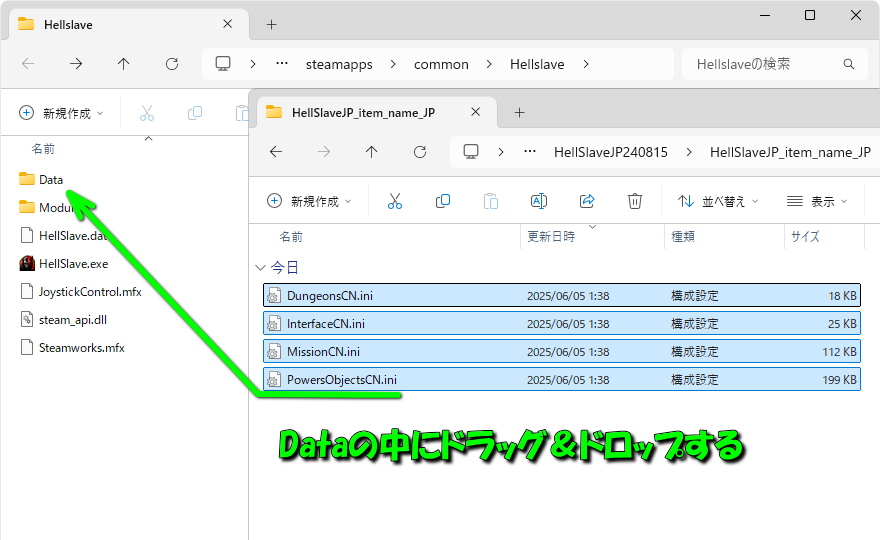Sort by 種類 column

683,237
